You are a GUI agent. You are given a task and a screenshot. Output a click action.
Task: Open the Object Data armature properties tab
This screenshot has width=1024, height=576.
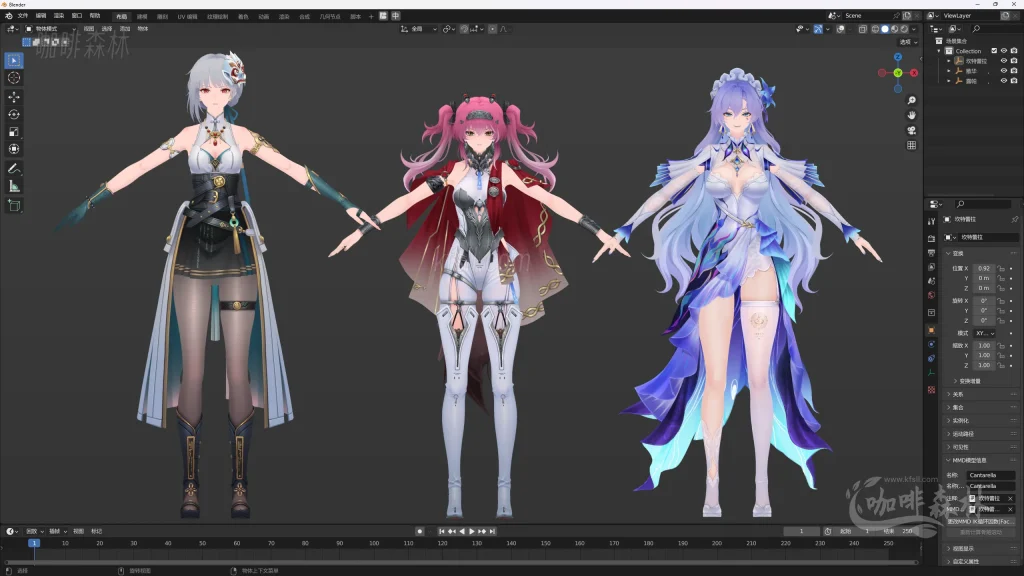[931, 374]
